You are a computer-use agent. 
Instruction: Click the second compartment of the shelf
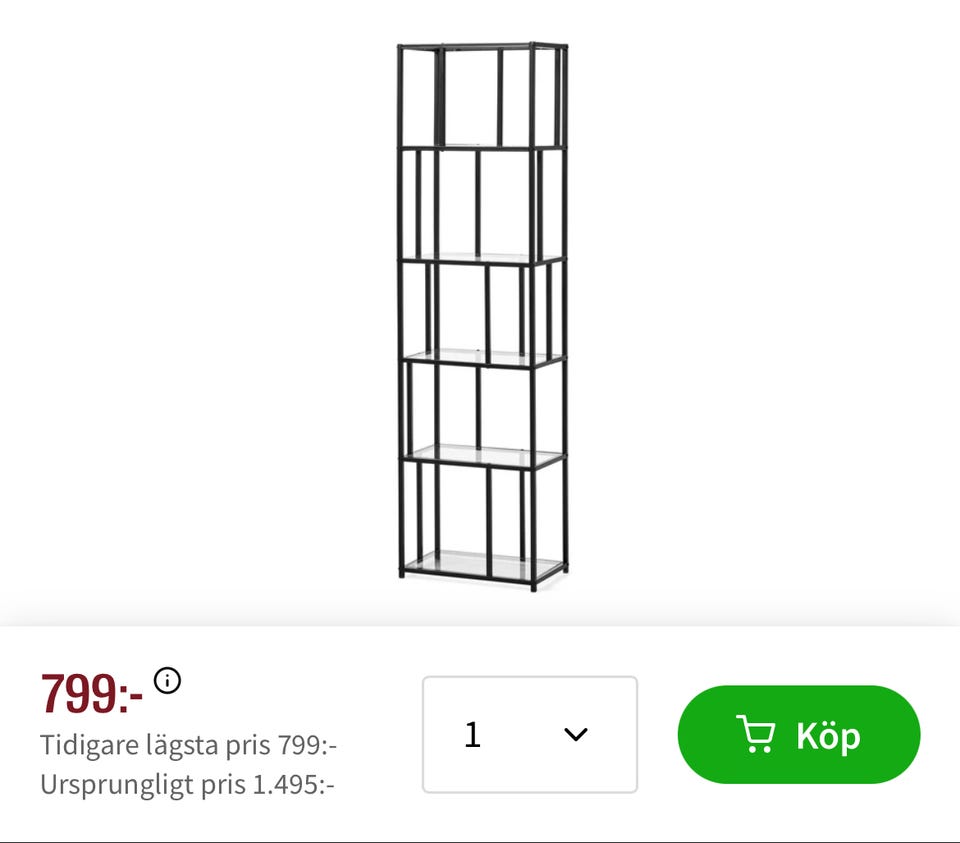[x=482, y=205]
